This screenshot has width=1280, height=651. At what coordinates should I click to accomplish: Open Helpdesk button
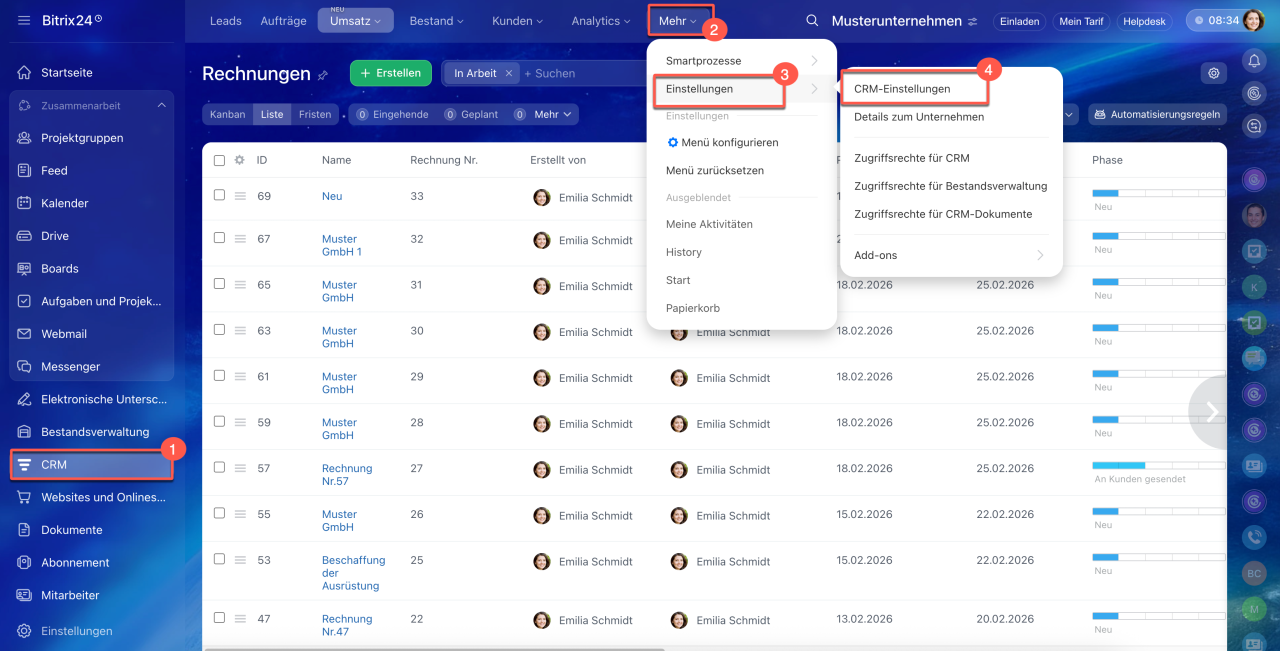click(1145, 21)
